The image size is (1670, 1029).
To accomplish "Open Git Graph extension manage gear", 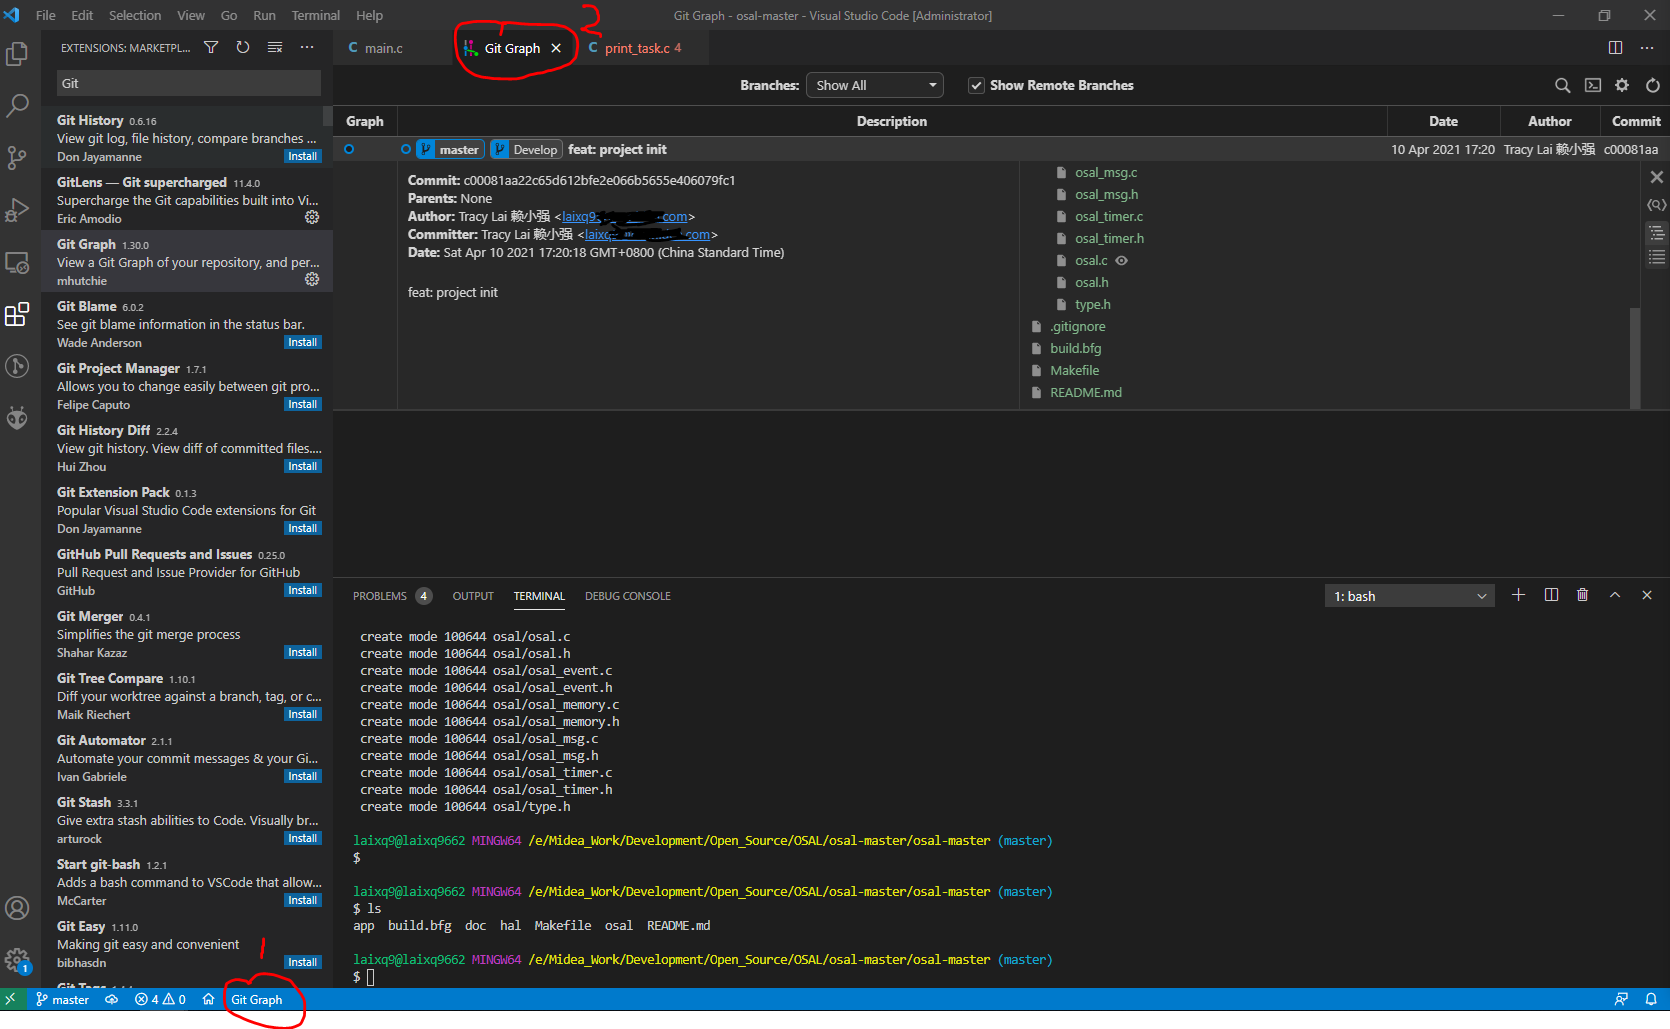I will 312,279.
